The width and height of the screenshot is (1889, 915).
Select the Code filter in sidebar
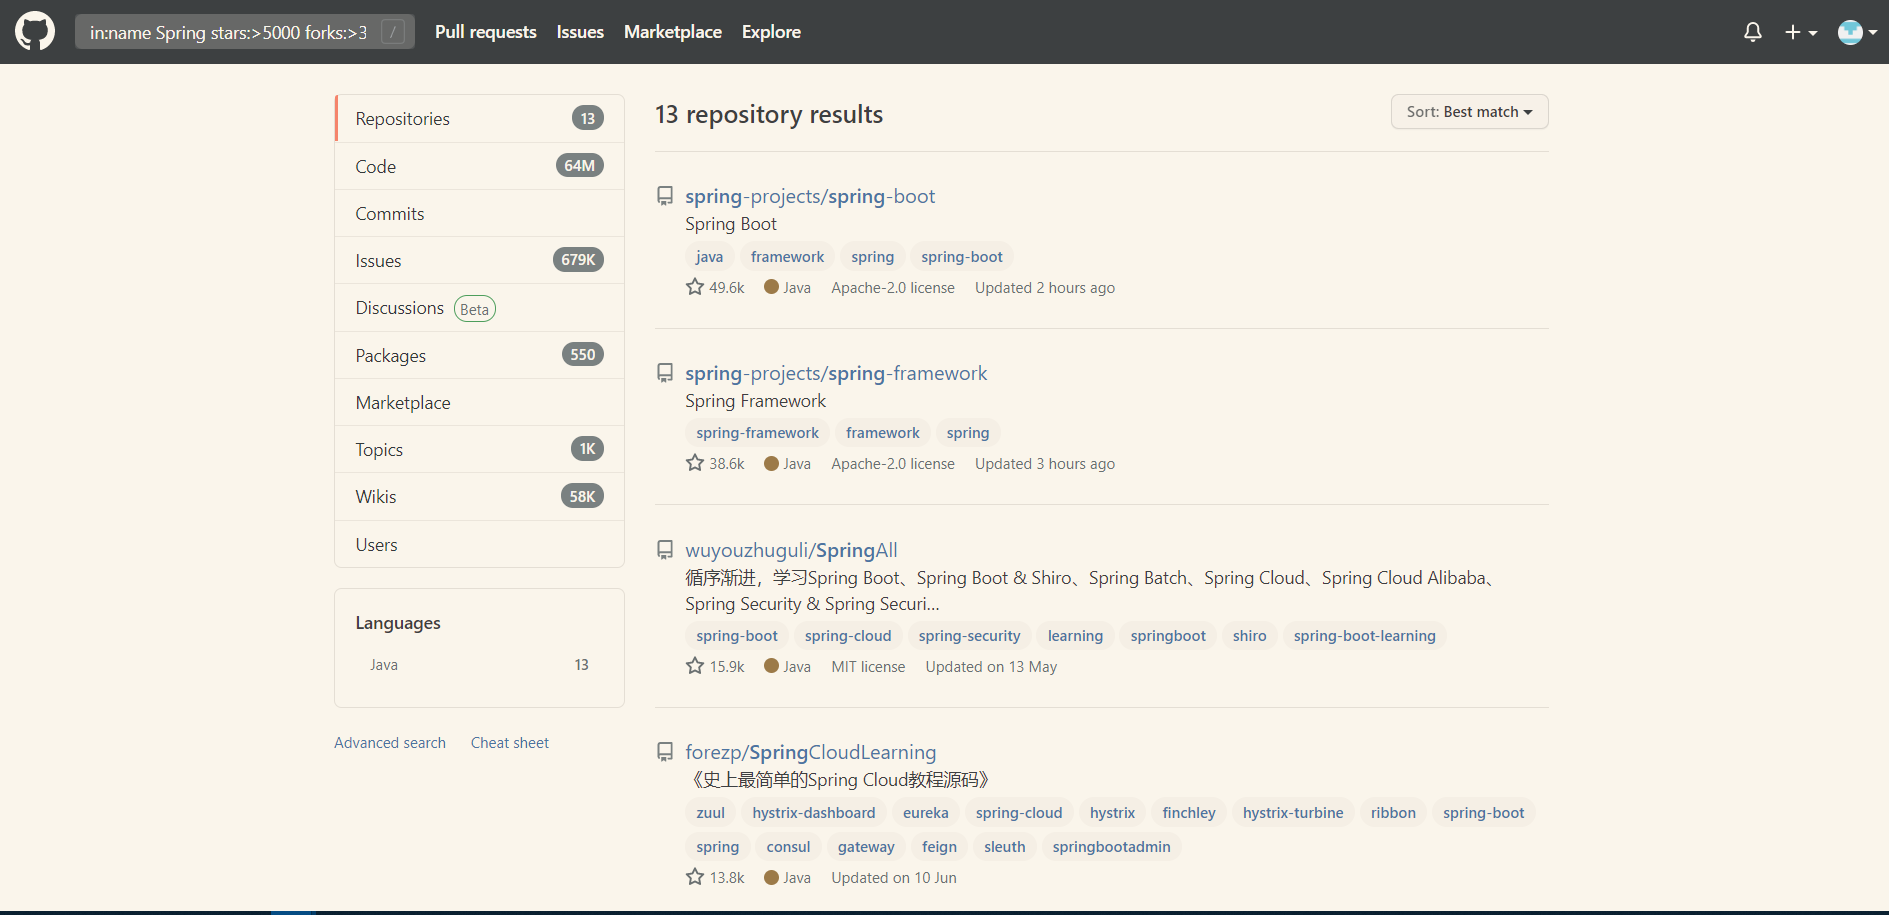pos(480,166)
